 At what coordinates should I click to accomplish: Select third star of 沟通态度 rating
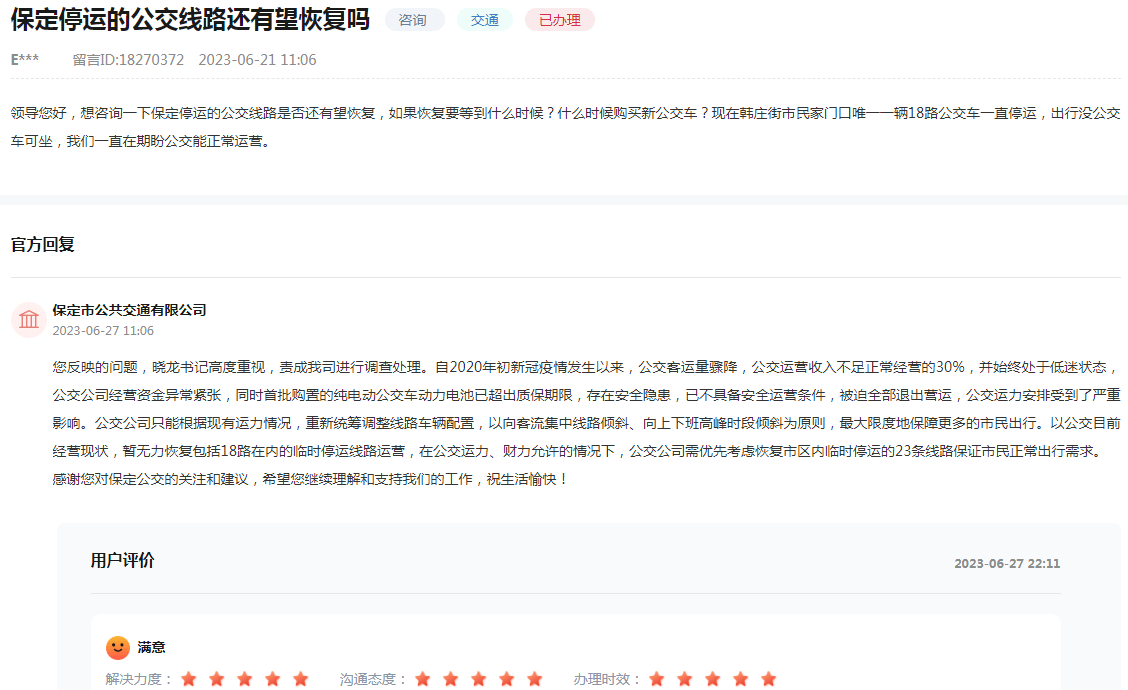point(479,679)
